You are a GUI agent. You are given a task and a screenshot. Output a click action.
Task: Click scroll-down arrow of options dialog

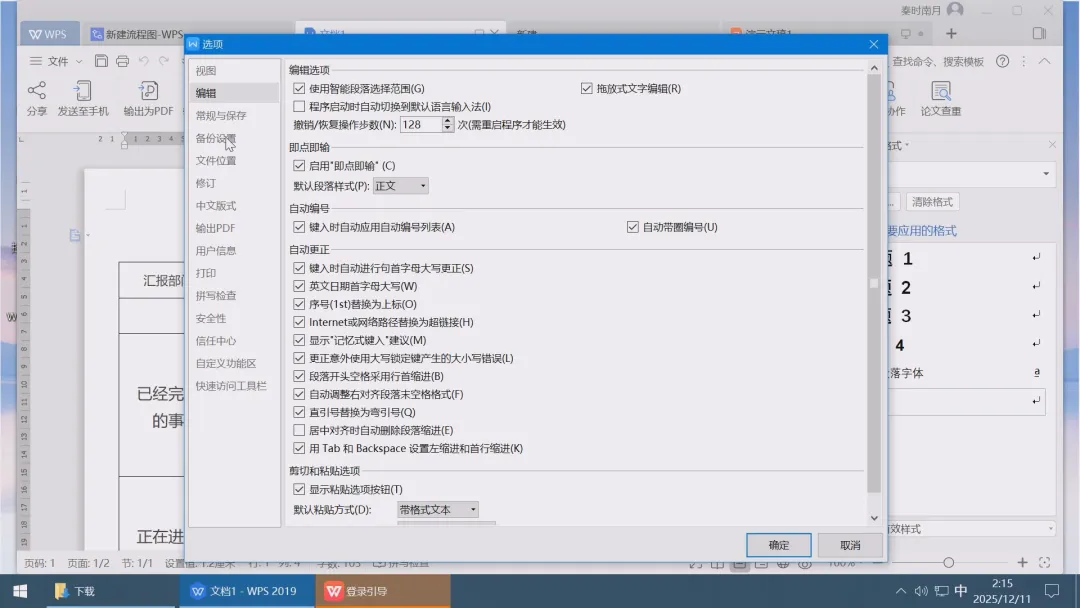[x=874, y=518]
